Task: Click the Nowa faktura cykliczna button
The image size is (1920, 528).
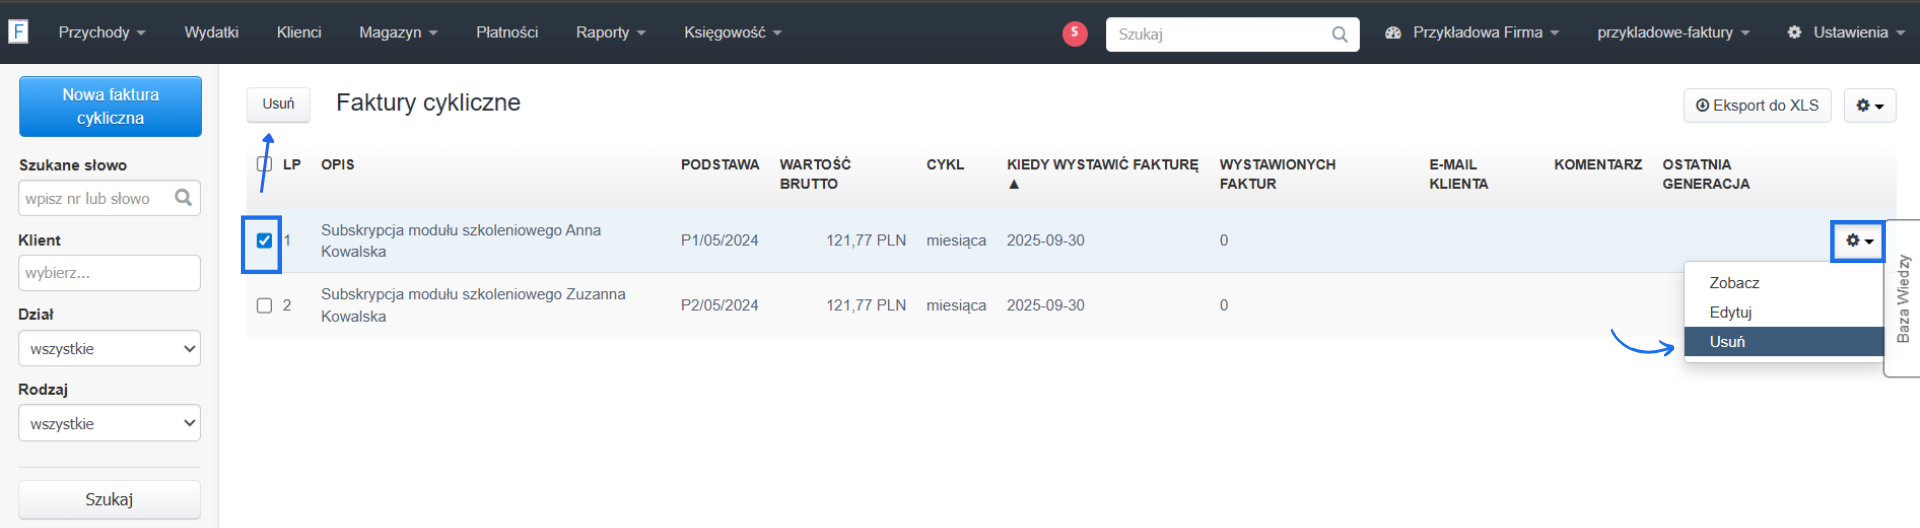Action: pos(110,106)
